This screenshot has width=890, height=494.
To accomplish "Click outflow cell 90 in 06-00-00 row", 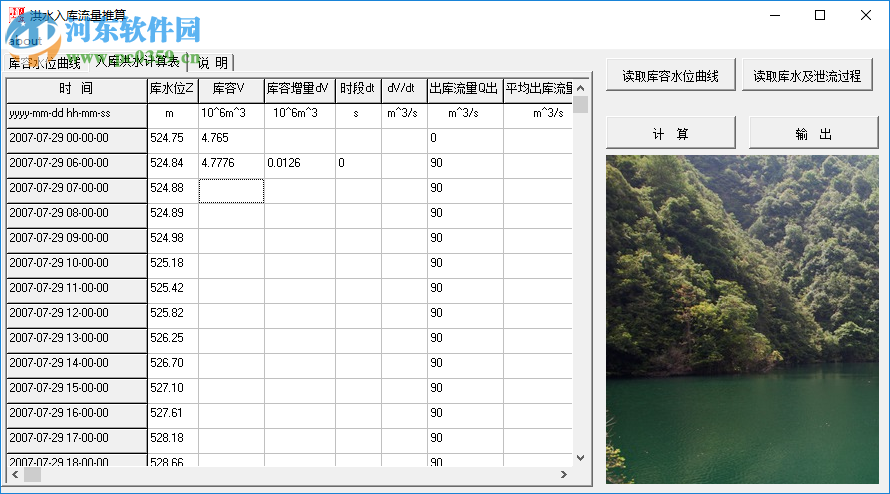I will click(465, 165).
